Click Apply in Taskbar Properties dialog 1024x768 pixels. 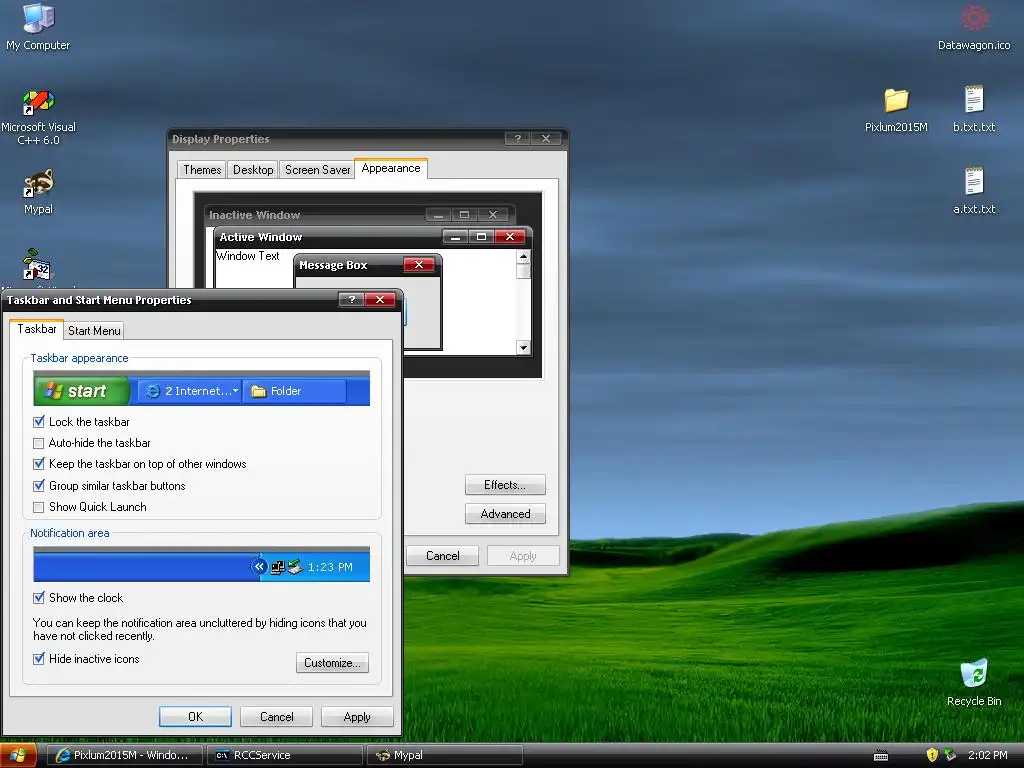tap(357, 716)
